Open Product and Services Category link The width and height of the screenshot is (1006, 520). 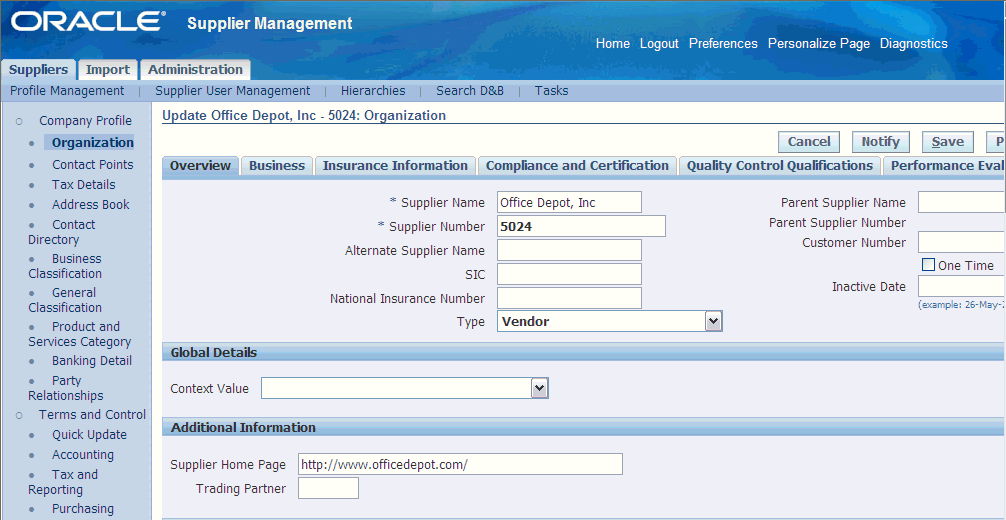(80, 334)
